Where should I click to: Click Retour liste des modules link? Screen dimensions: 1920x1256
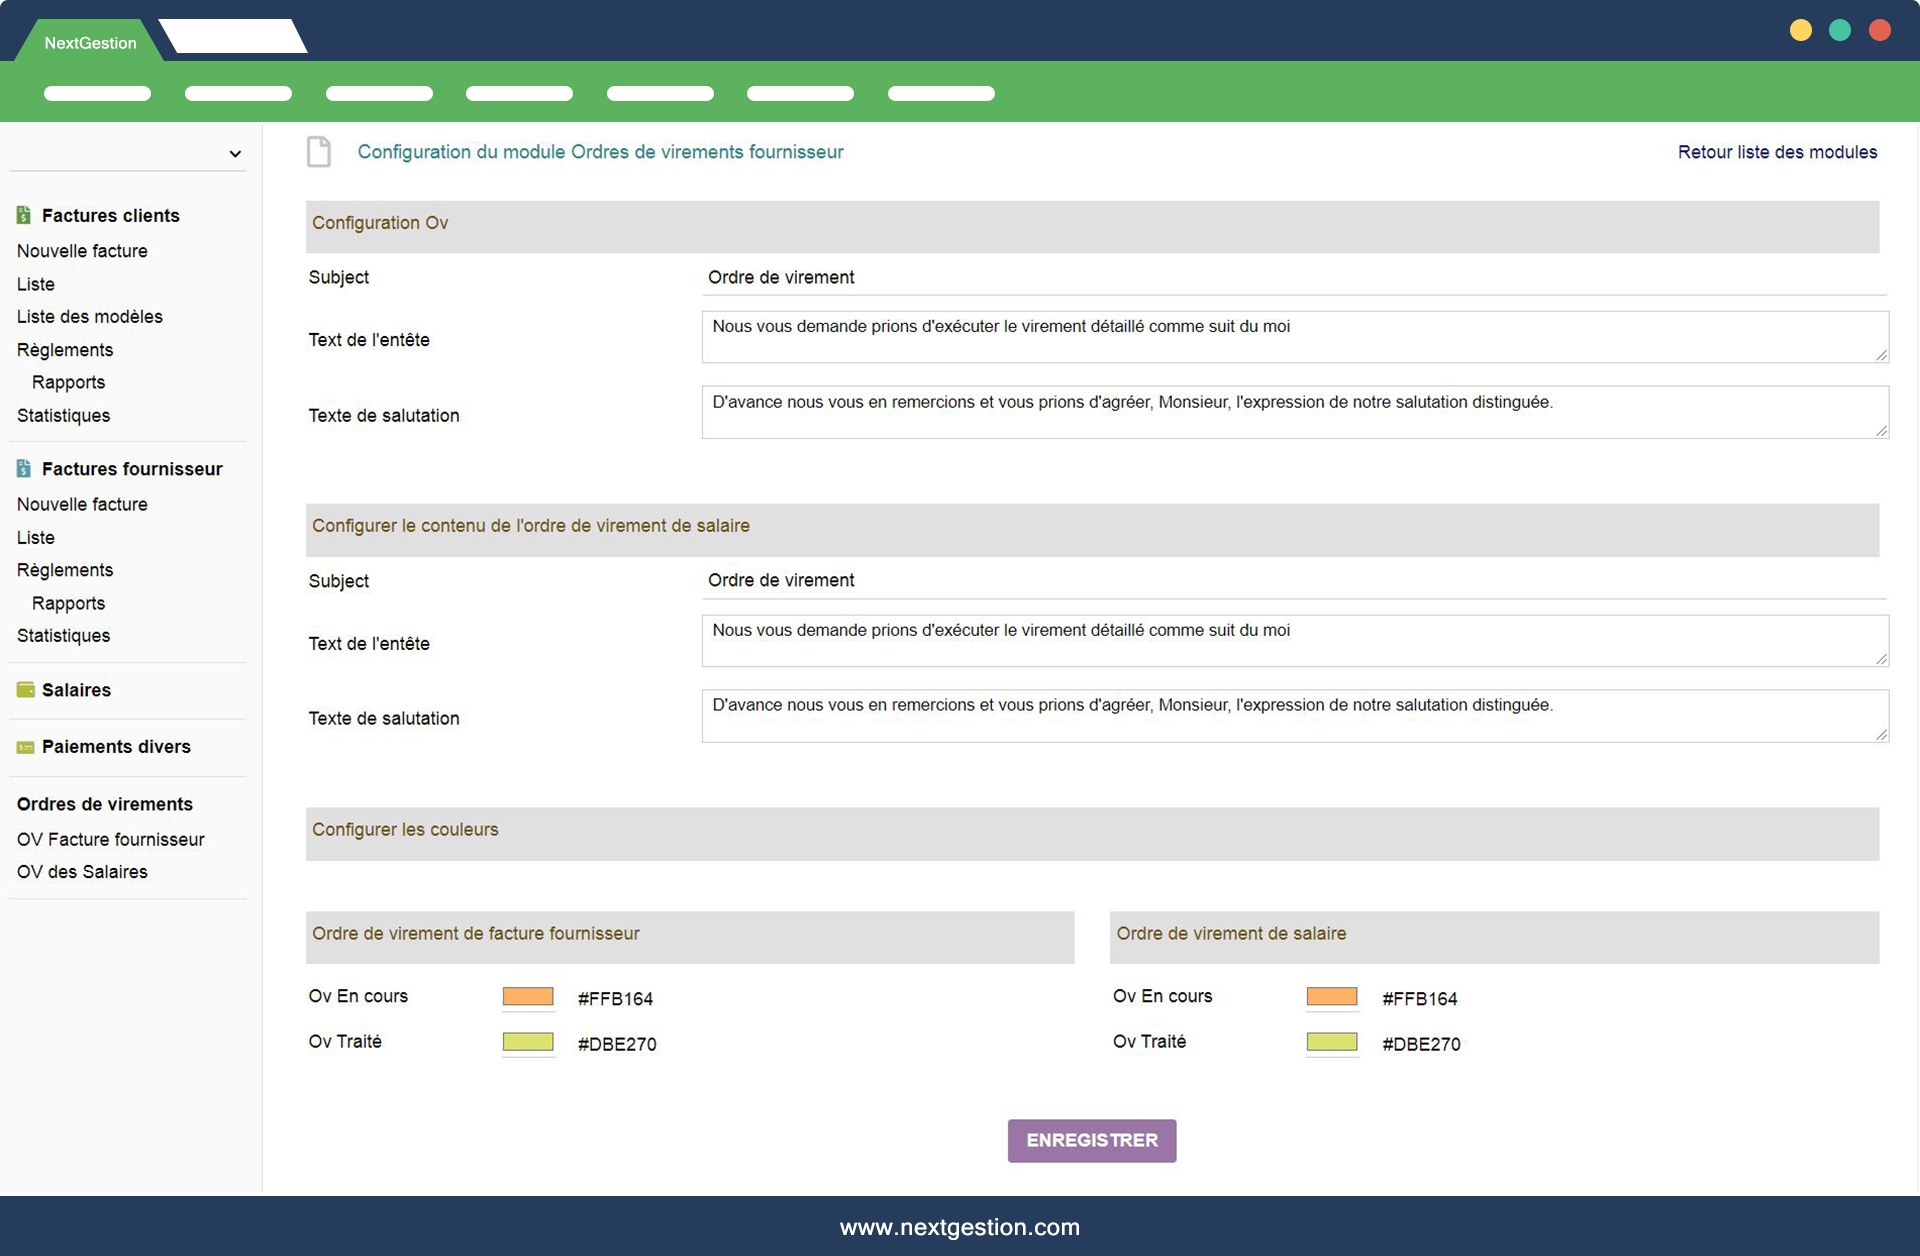(x=1776, y=152)
